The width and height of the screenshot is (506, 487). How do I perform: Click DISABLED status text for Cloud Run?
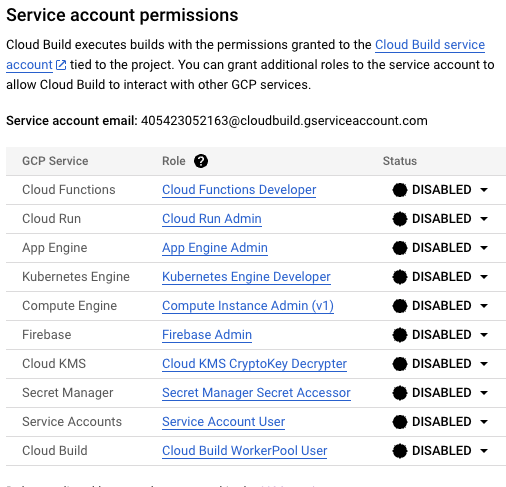(442, 219)
